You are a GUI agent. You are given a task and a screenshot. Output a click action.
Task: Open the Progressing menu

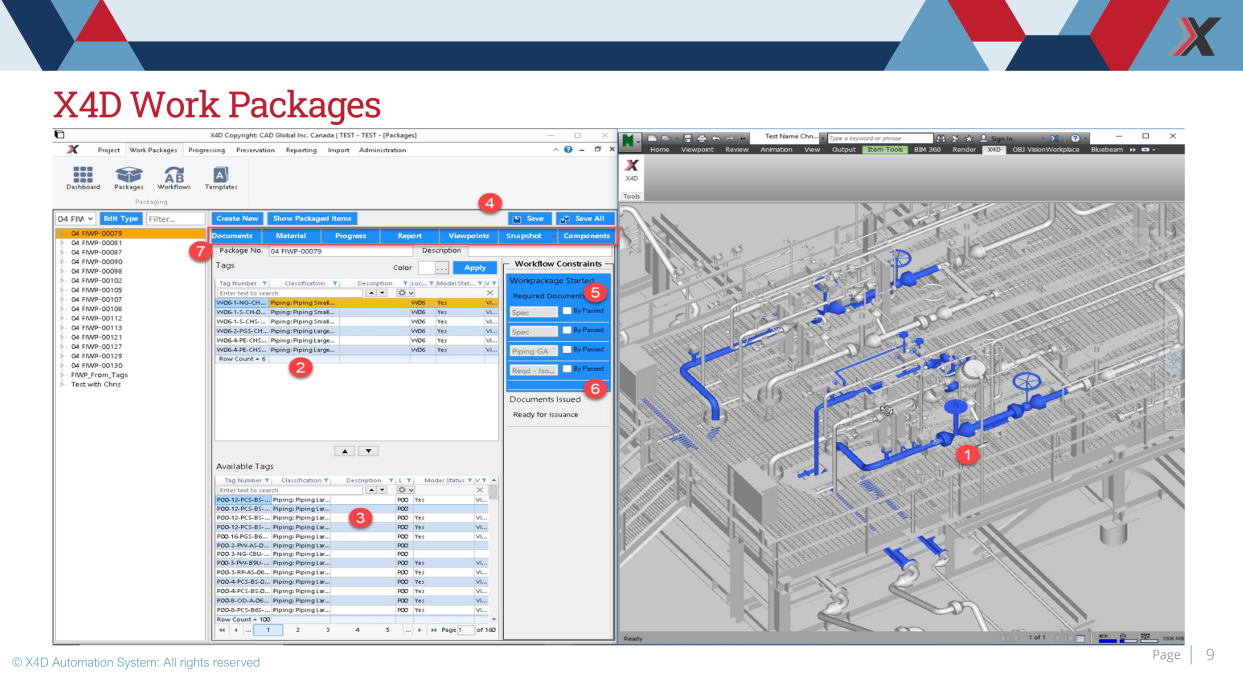pyautogui.click(x=207, y=150)
